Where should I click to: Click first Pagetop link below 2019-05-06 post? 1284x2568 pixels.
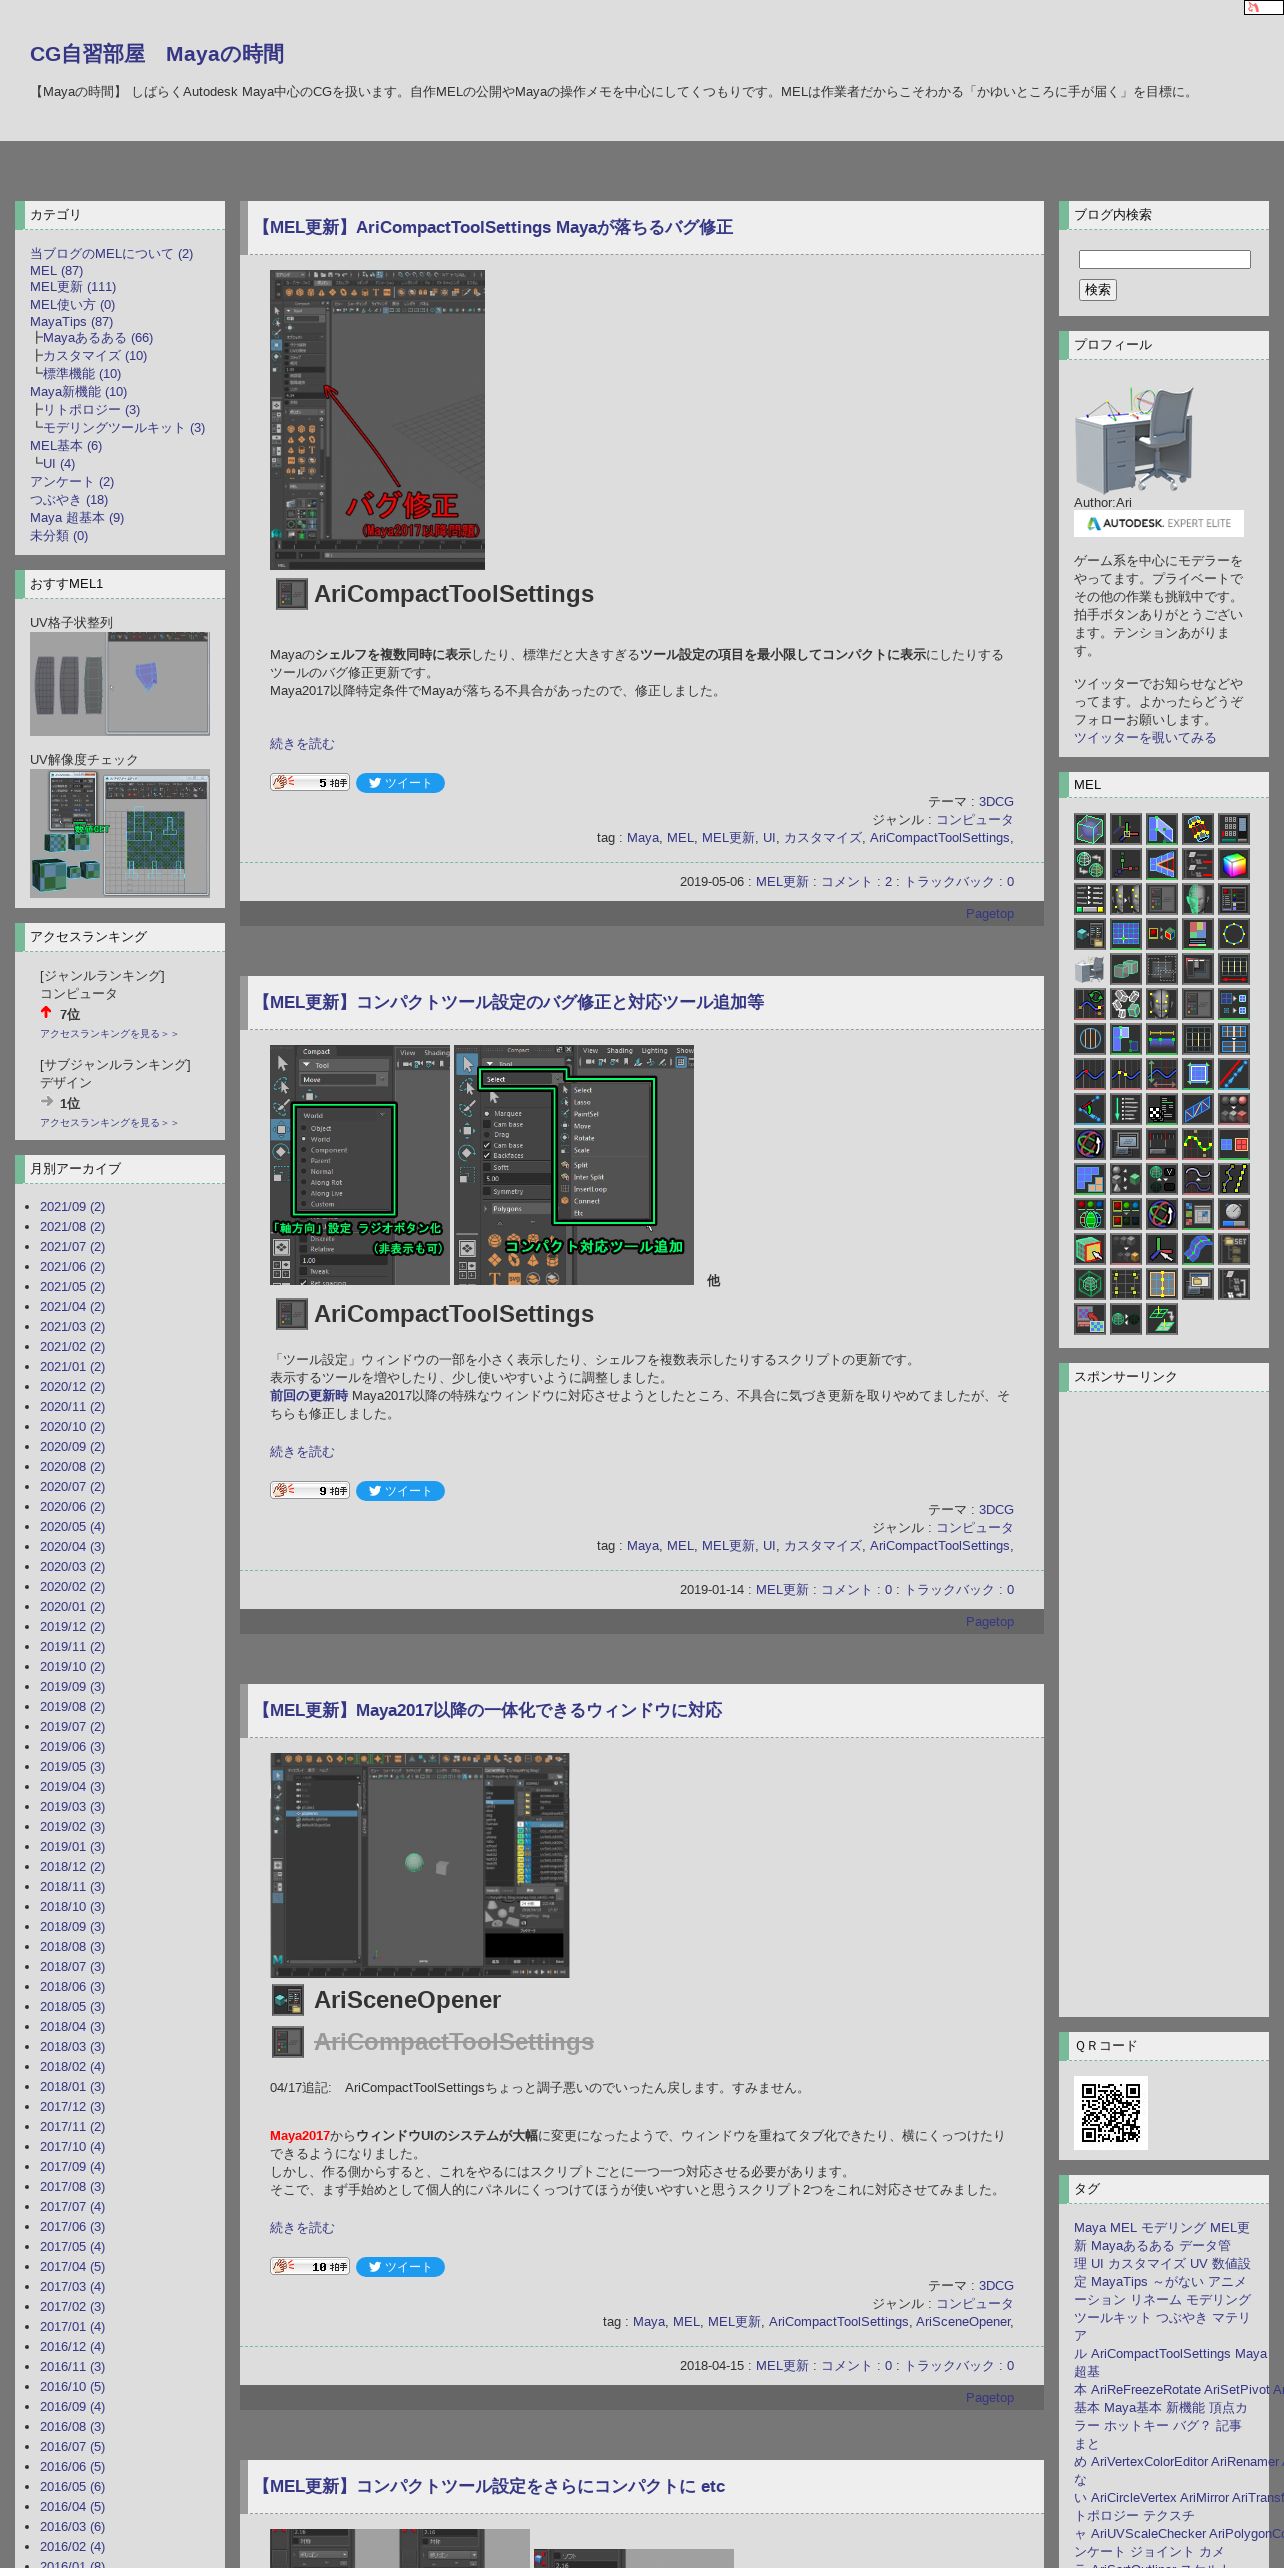tap(990, 913)
